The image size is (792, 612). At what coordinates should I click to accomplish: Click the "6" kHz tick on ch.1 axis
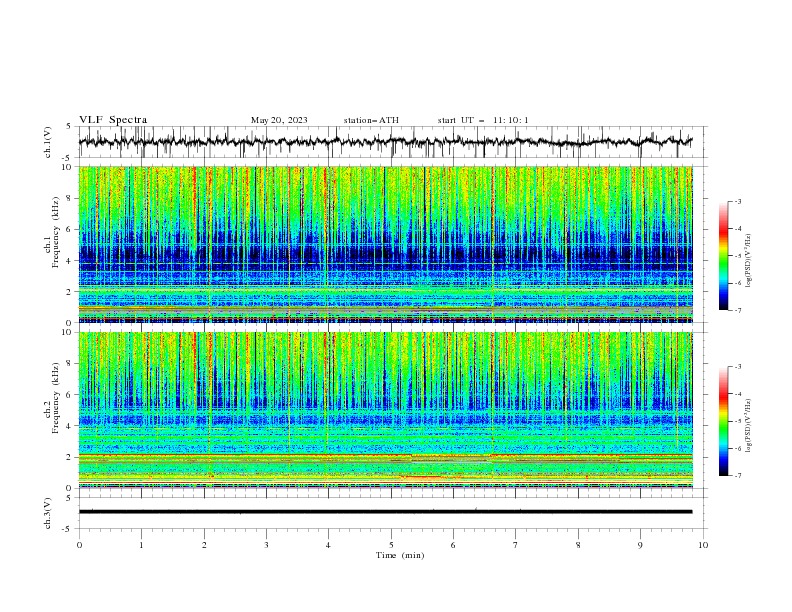click(x=71, y=229)
